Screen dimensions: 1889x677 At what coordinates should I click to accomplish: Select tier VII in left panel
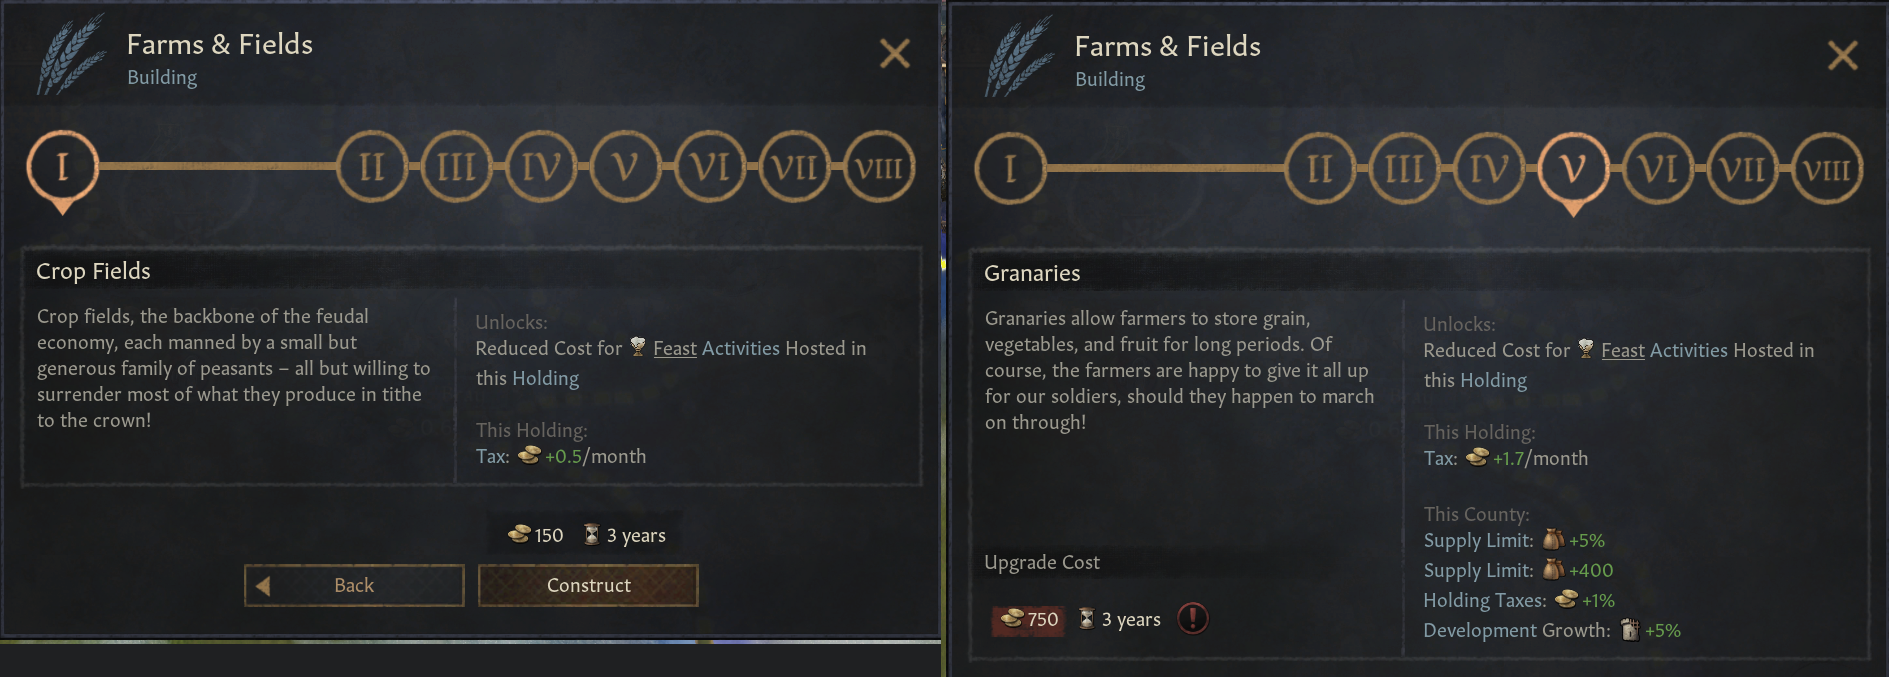(795, 167)
